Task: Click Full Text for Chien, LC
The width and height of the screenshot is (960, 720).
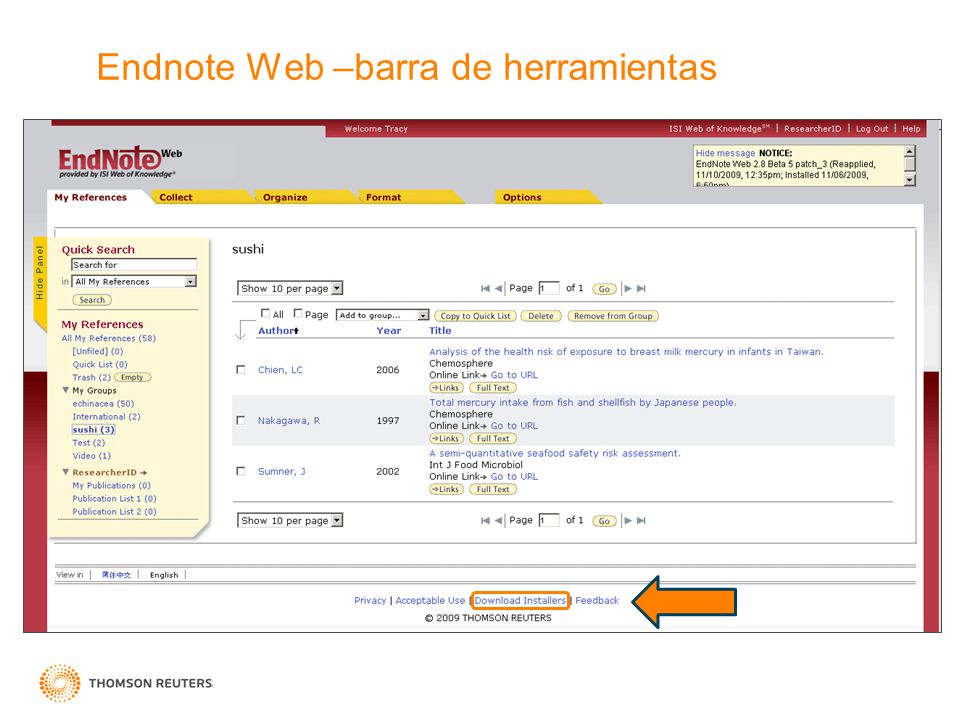Action: [x=493, y=388]
